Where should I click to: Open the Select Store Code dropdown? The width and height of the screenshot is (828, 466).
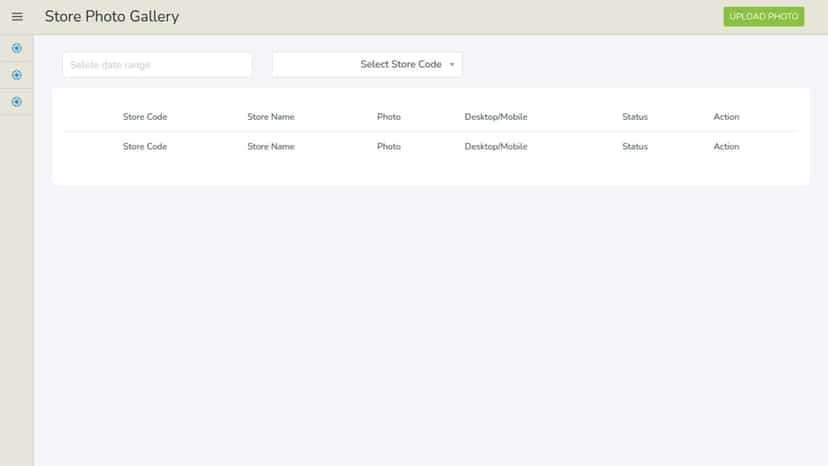(x=367, y=64)
